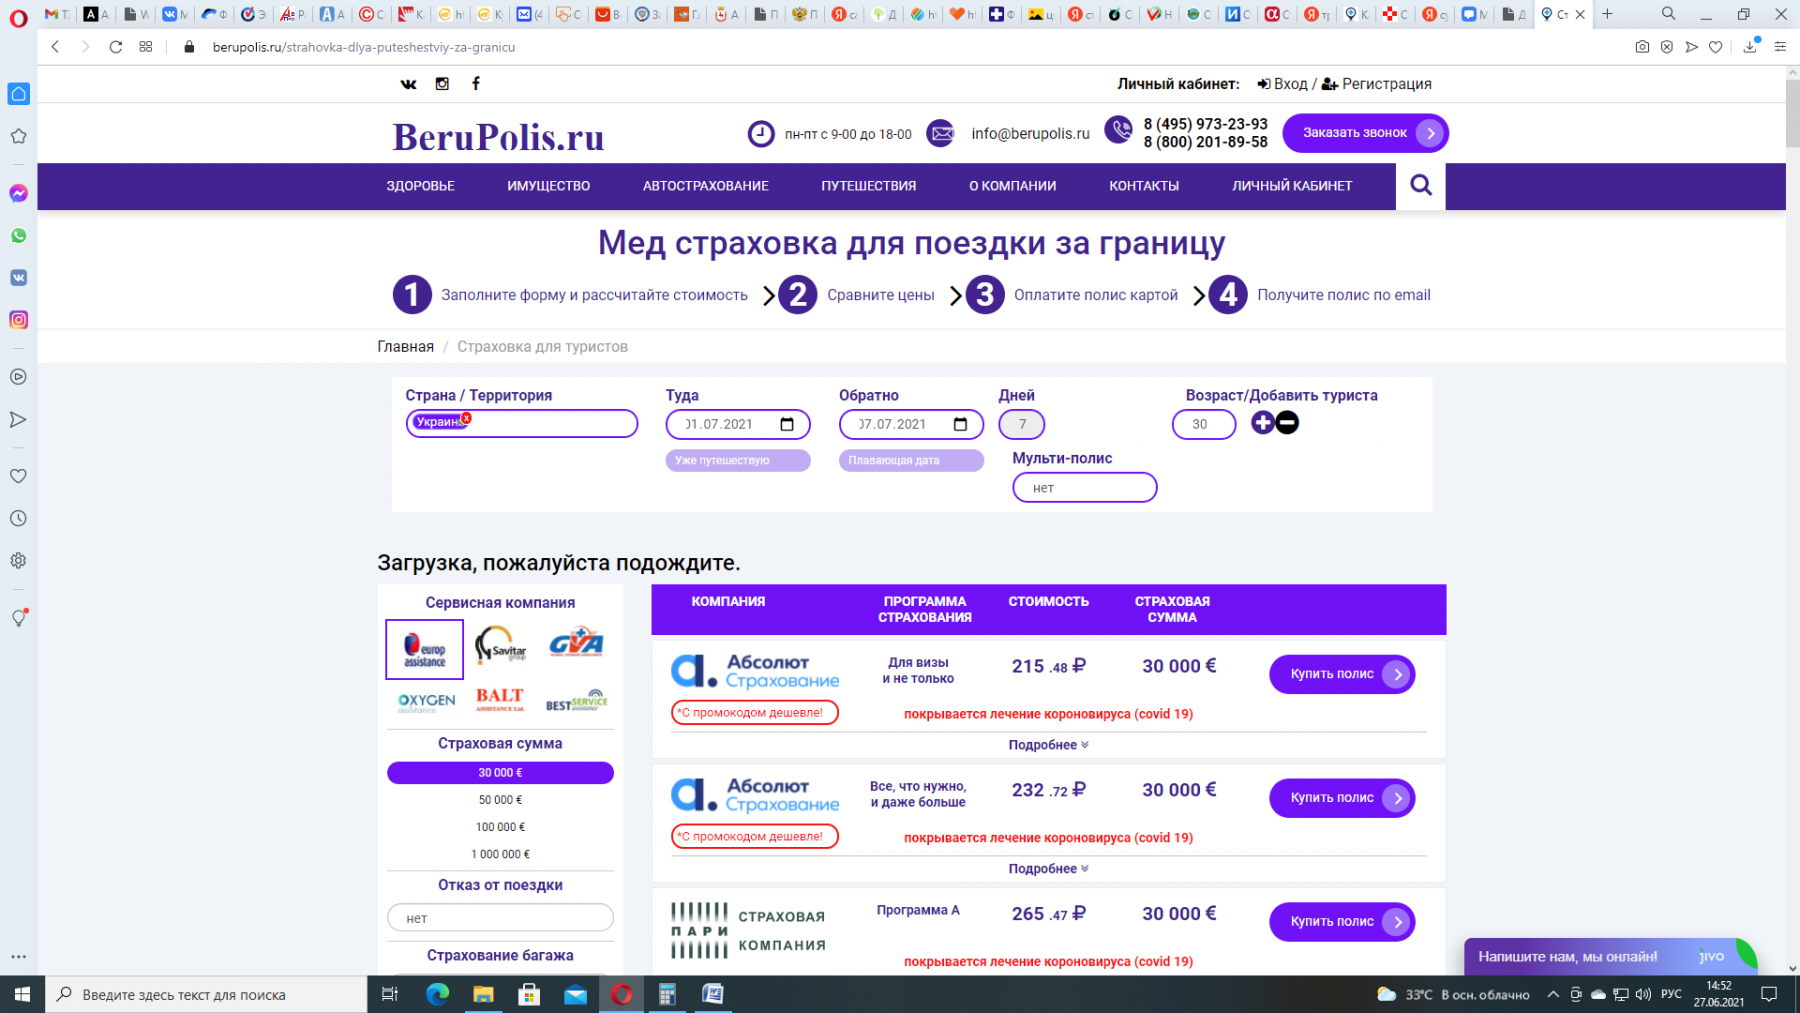Screen dimensions: 1800x1013
Task: Select Europ Assistance service company
Action: pyautogui.click(x=425, y=649)
